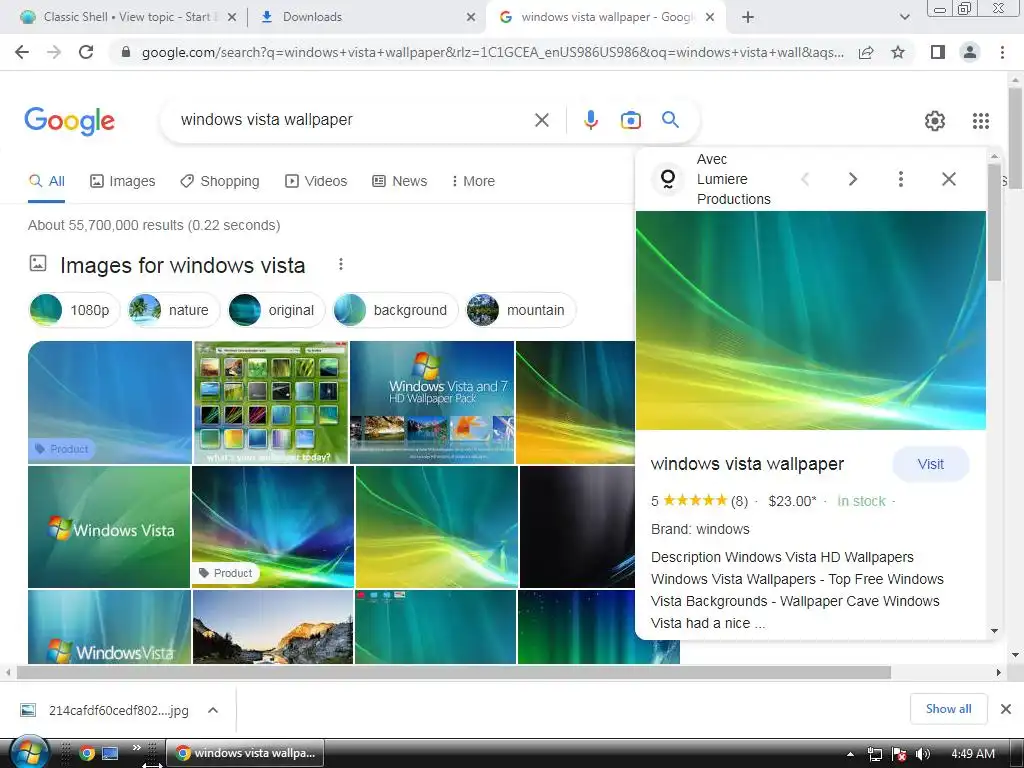The image size is (1024, 768).
Task: Filter images by mountain chip
Action: pos(520,310)
